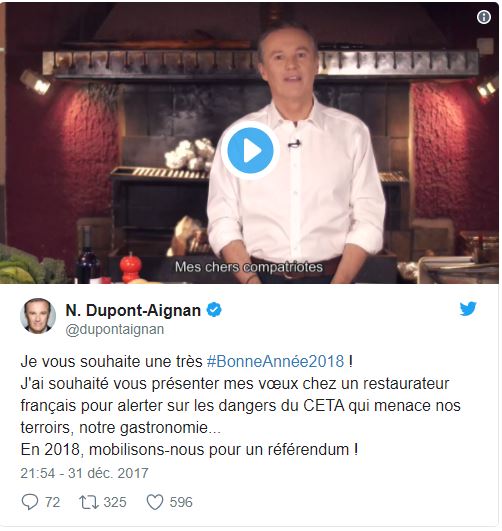Click the Twitter bird logo
The width and height of the screenshot is (502, 531).
[468, 309]
